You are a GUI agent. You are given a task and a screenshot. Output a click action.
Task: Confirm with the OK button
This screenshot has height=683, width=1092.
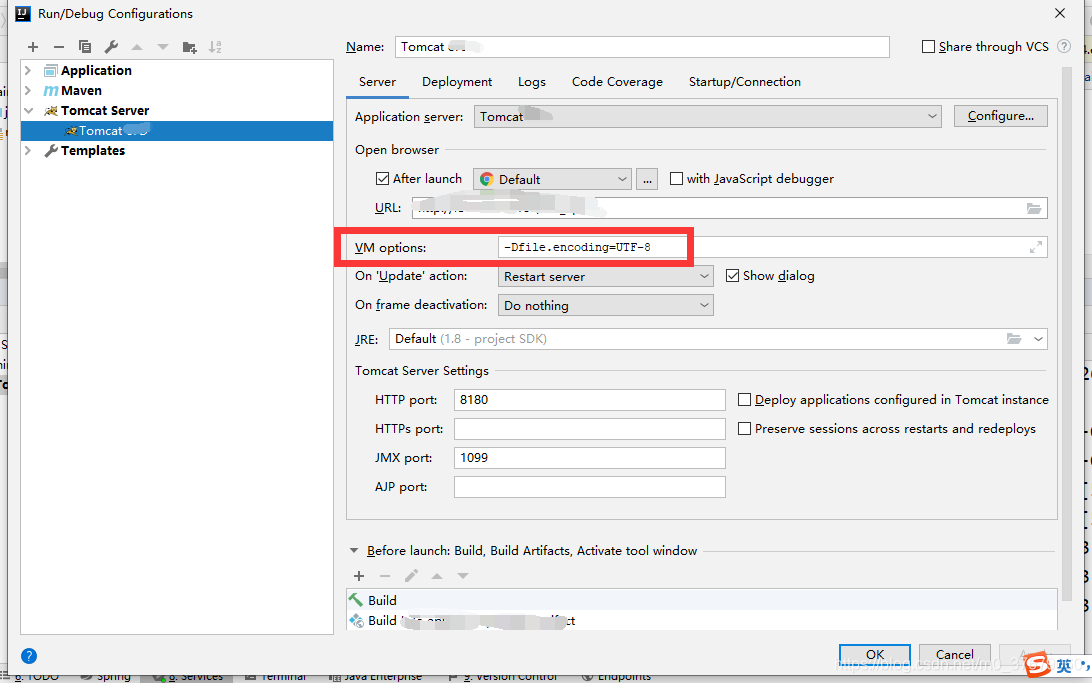pos(875,654)
